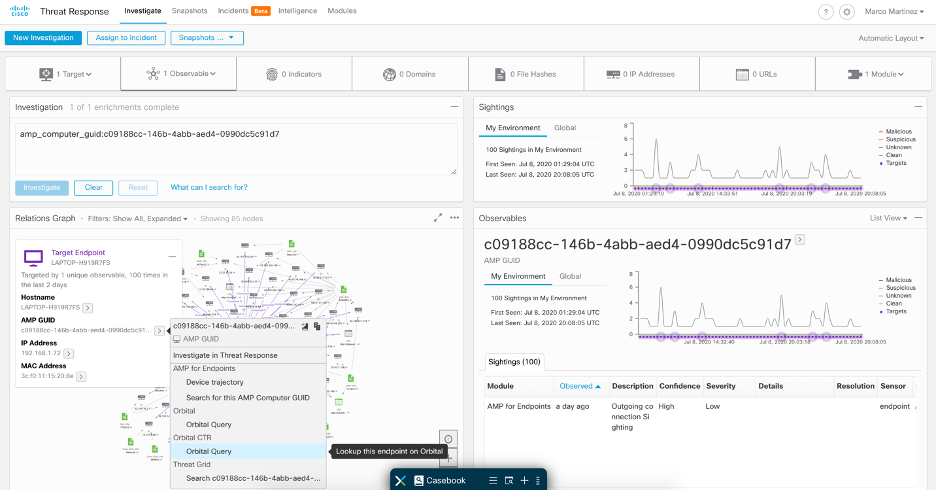
Task: Click the New Investigation button
Action: point(43,38)
